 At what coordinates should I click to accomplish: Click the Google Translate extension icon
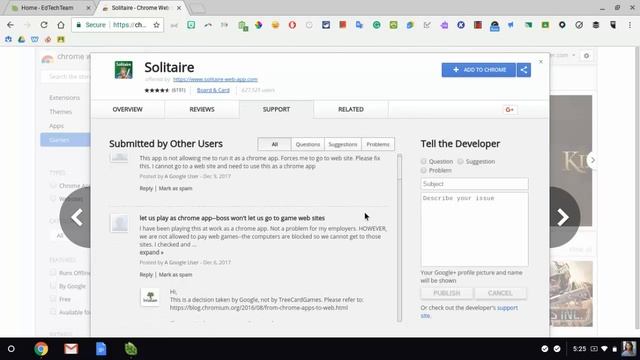pos(359,25)
